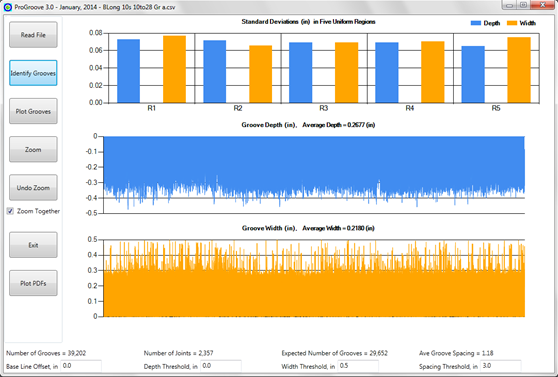Maximize the ProGroove window
Image resolution: width=558 pixels, height=377 pixels.
523,5
